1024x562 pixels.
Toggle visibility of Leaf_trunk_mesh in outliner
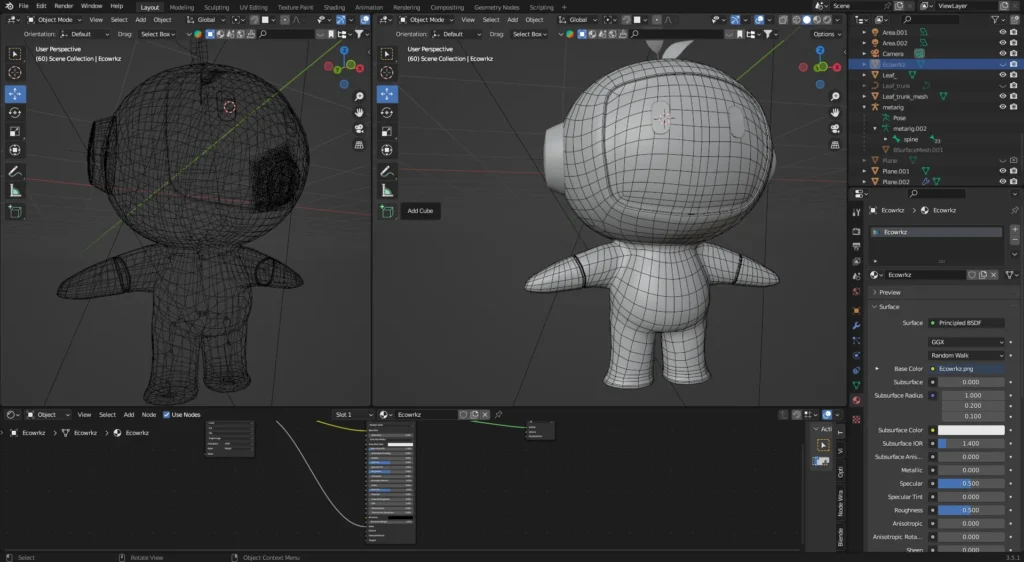[x=1002, y=96]
